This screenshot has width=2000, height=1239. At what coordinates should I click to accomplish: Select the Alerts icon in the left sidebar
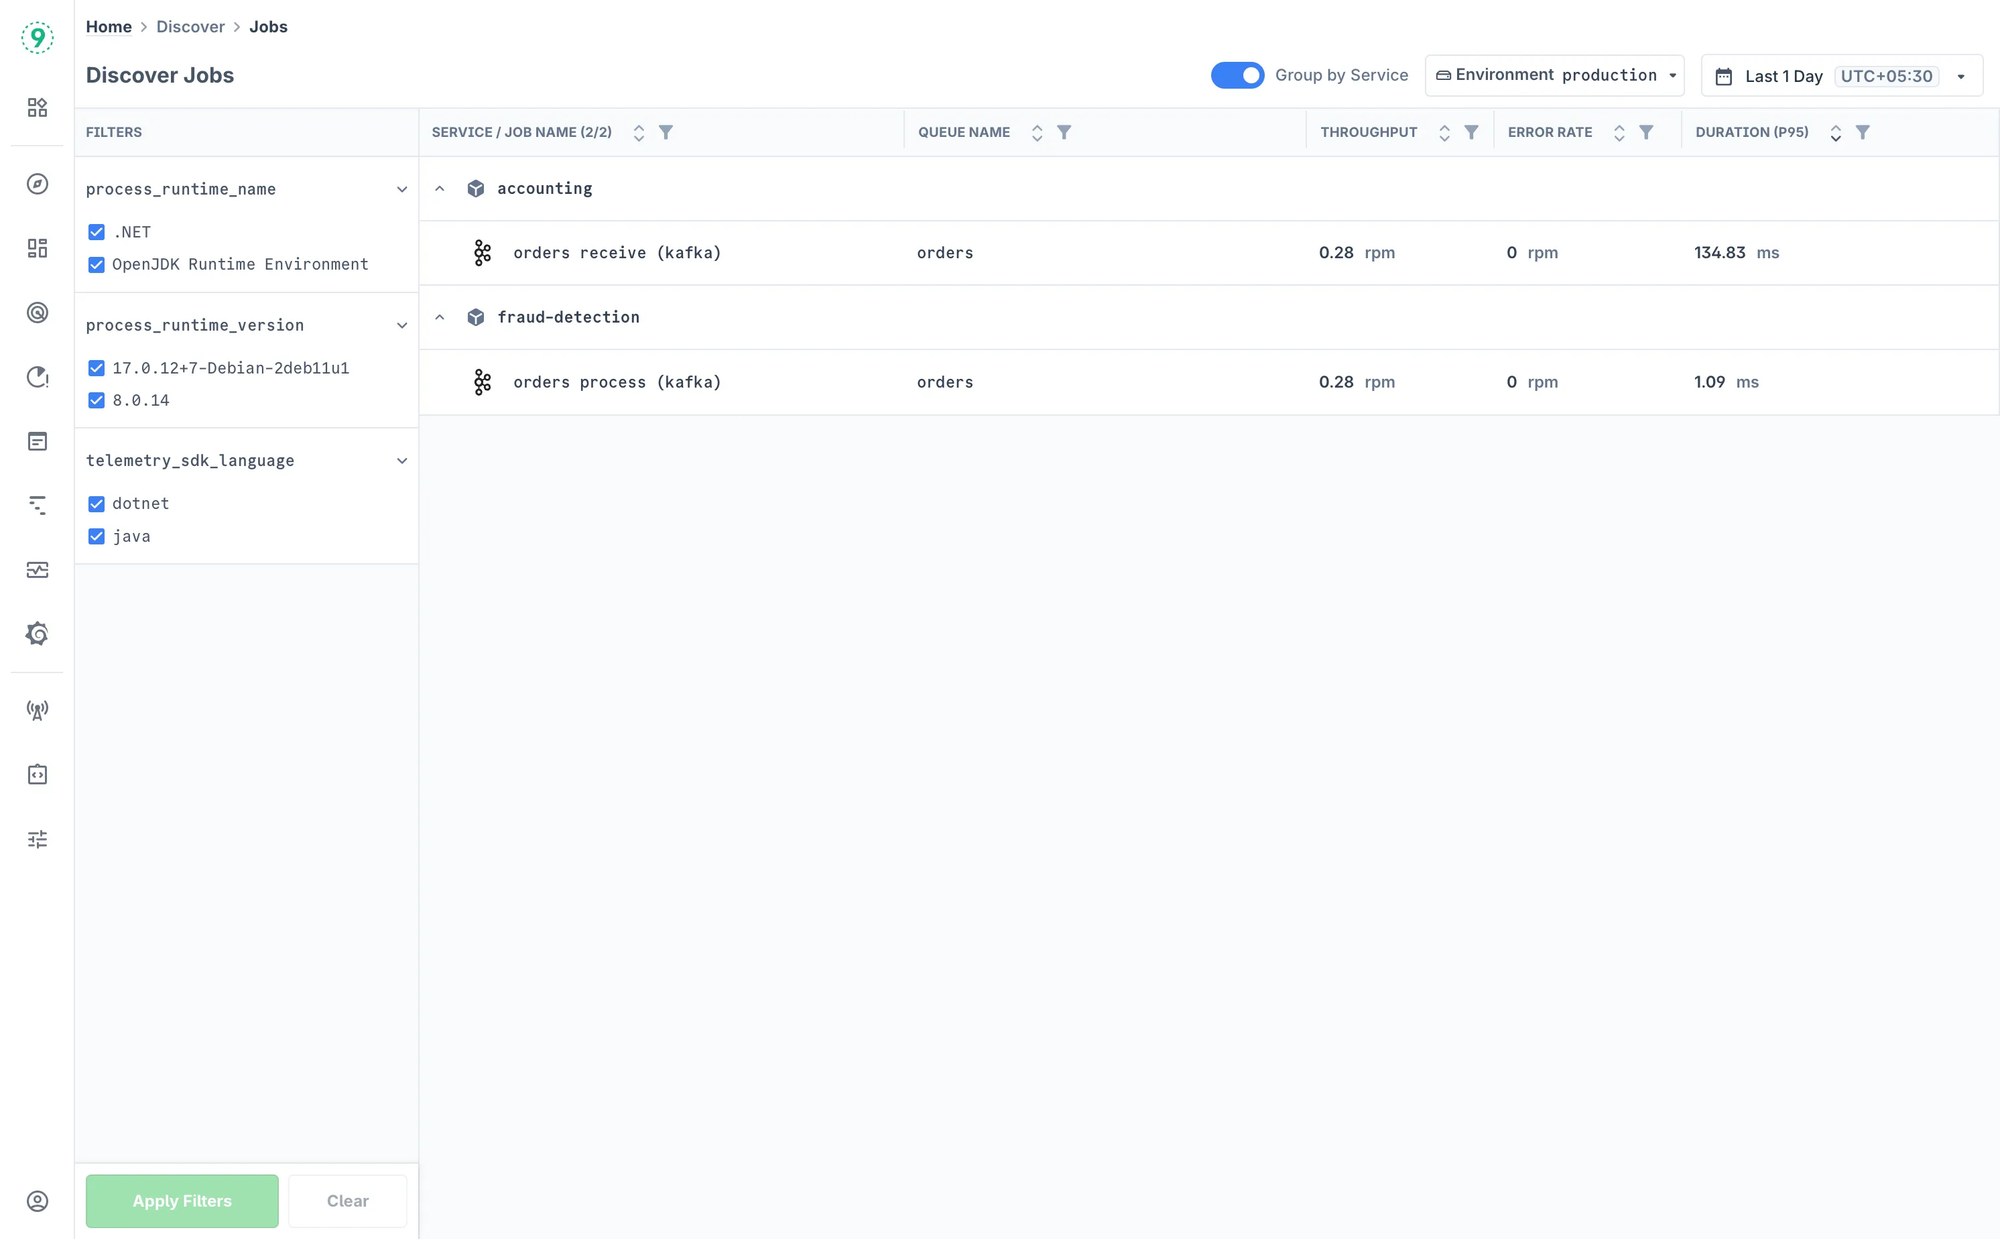tap(37, 378)
